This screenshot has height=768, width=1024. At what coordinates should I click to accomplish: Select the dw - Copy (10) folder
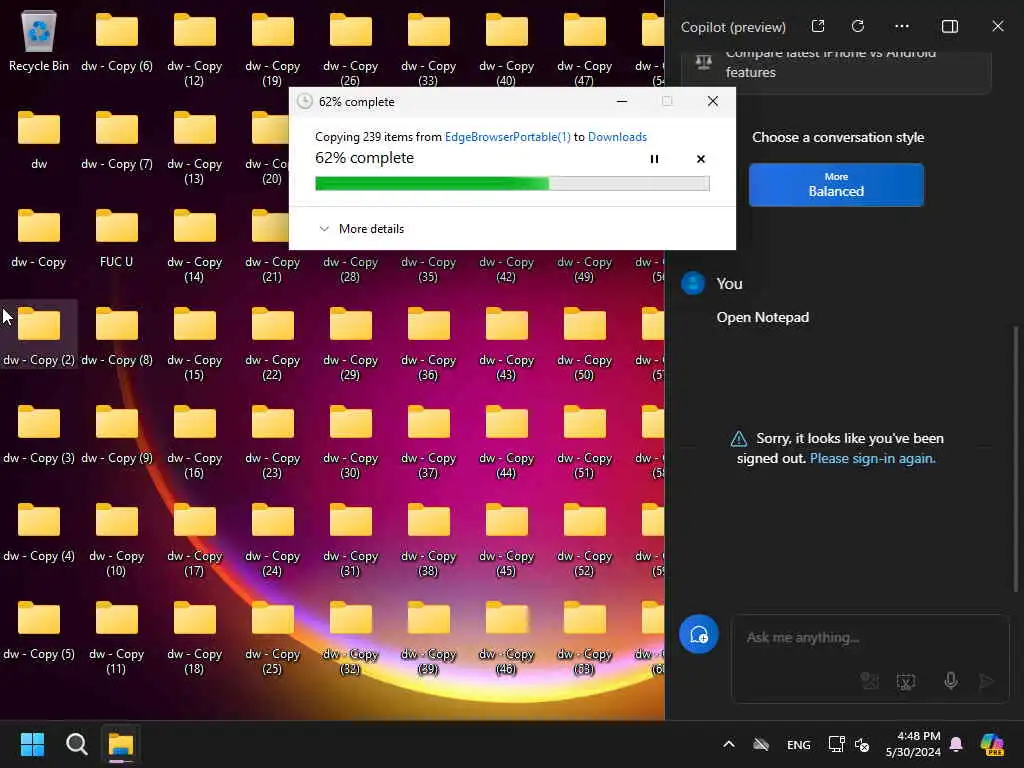coord(116,538)
